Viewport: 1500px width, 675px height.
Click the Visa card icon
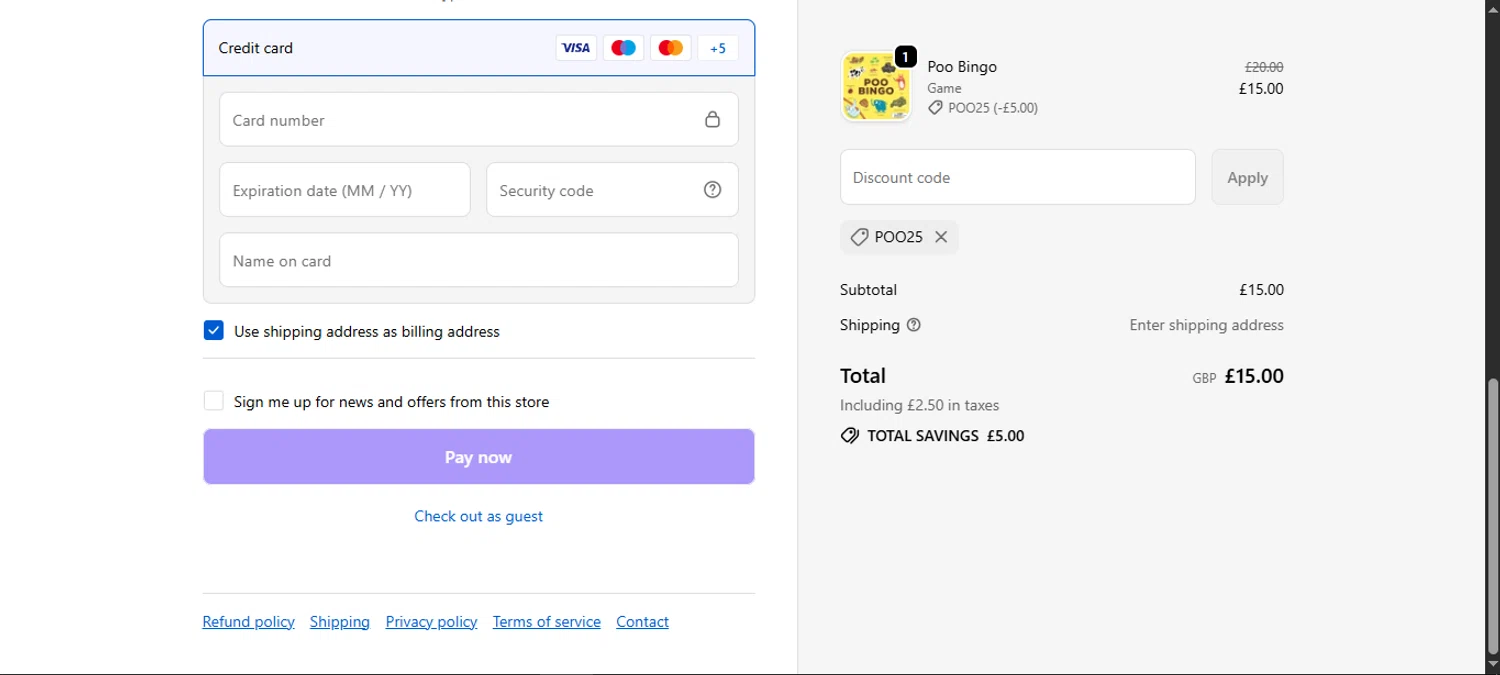click(576, 48)
